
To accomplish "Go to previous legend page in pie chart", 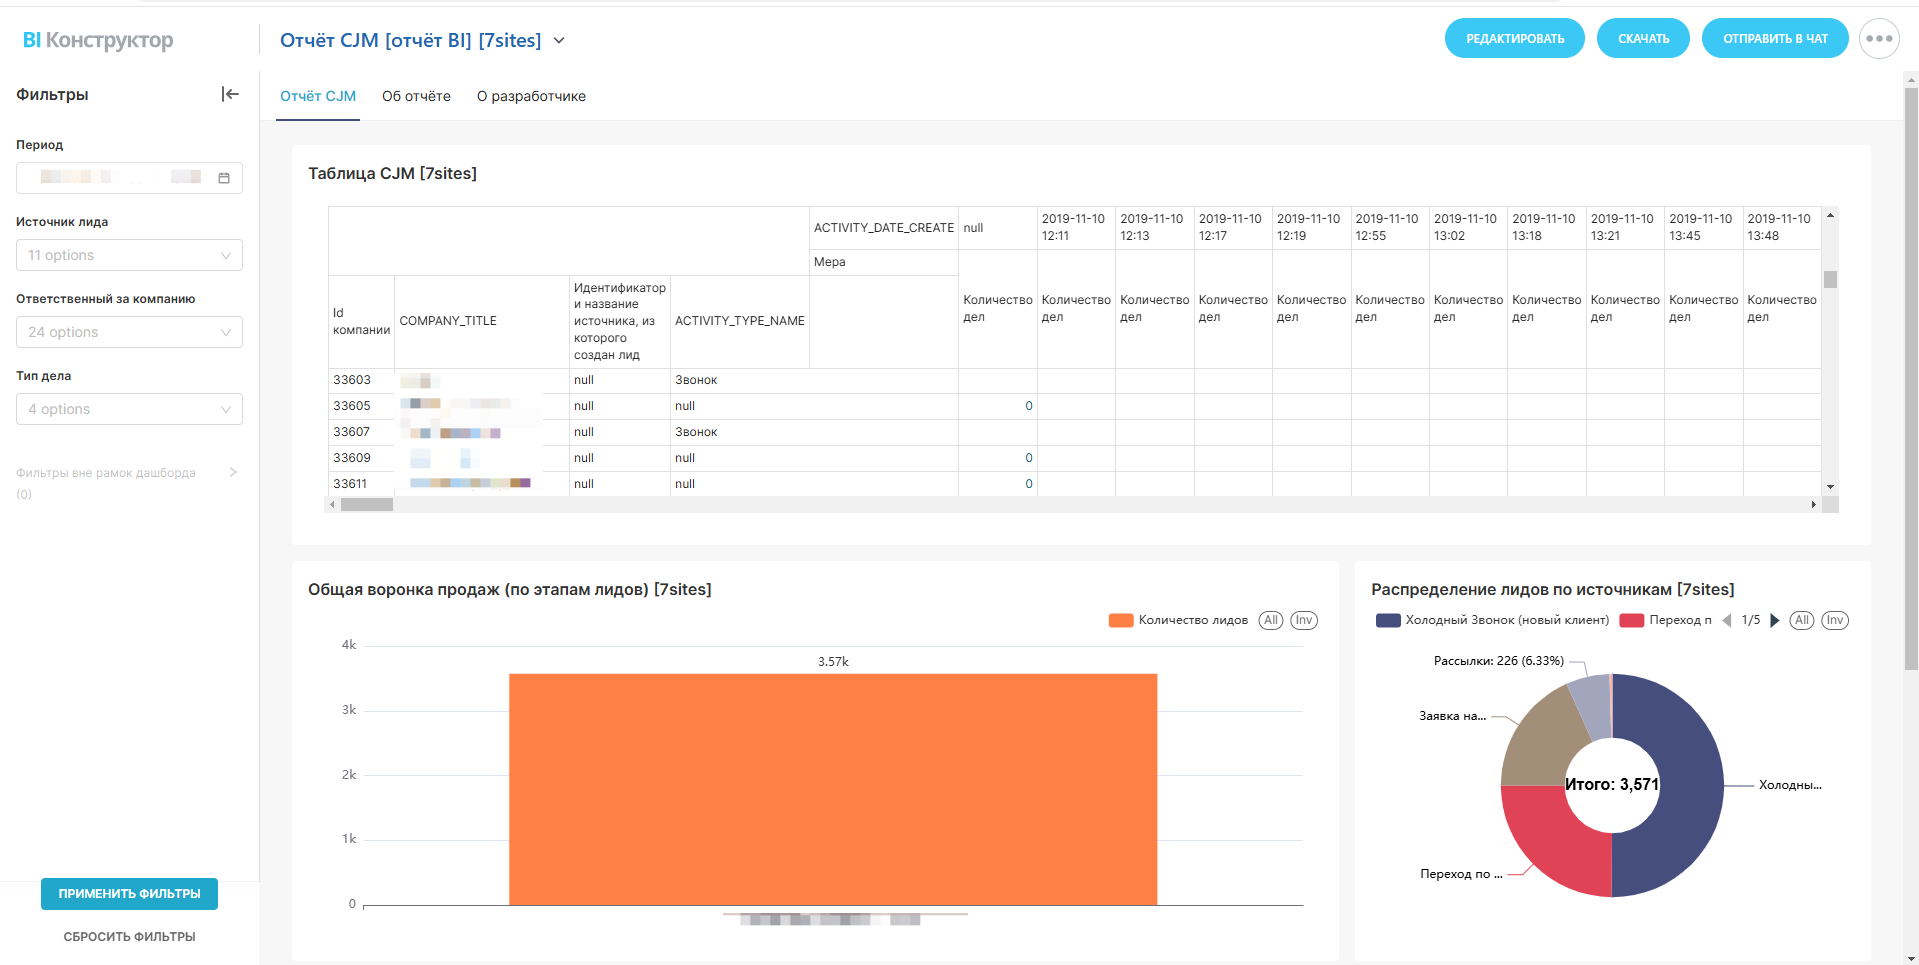I will pos(1727,620).
